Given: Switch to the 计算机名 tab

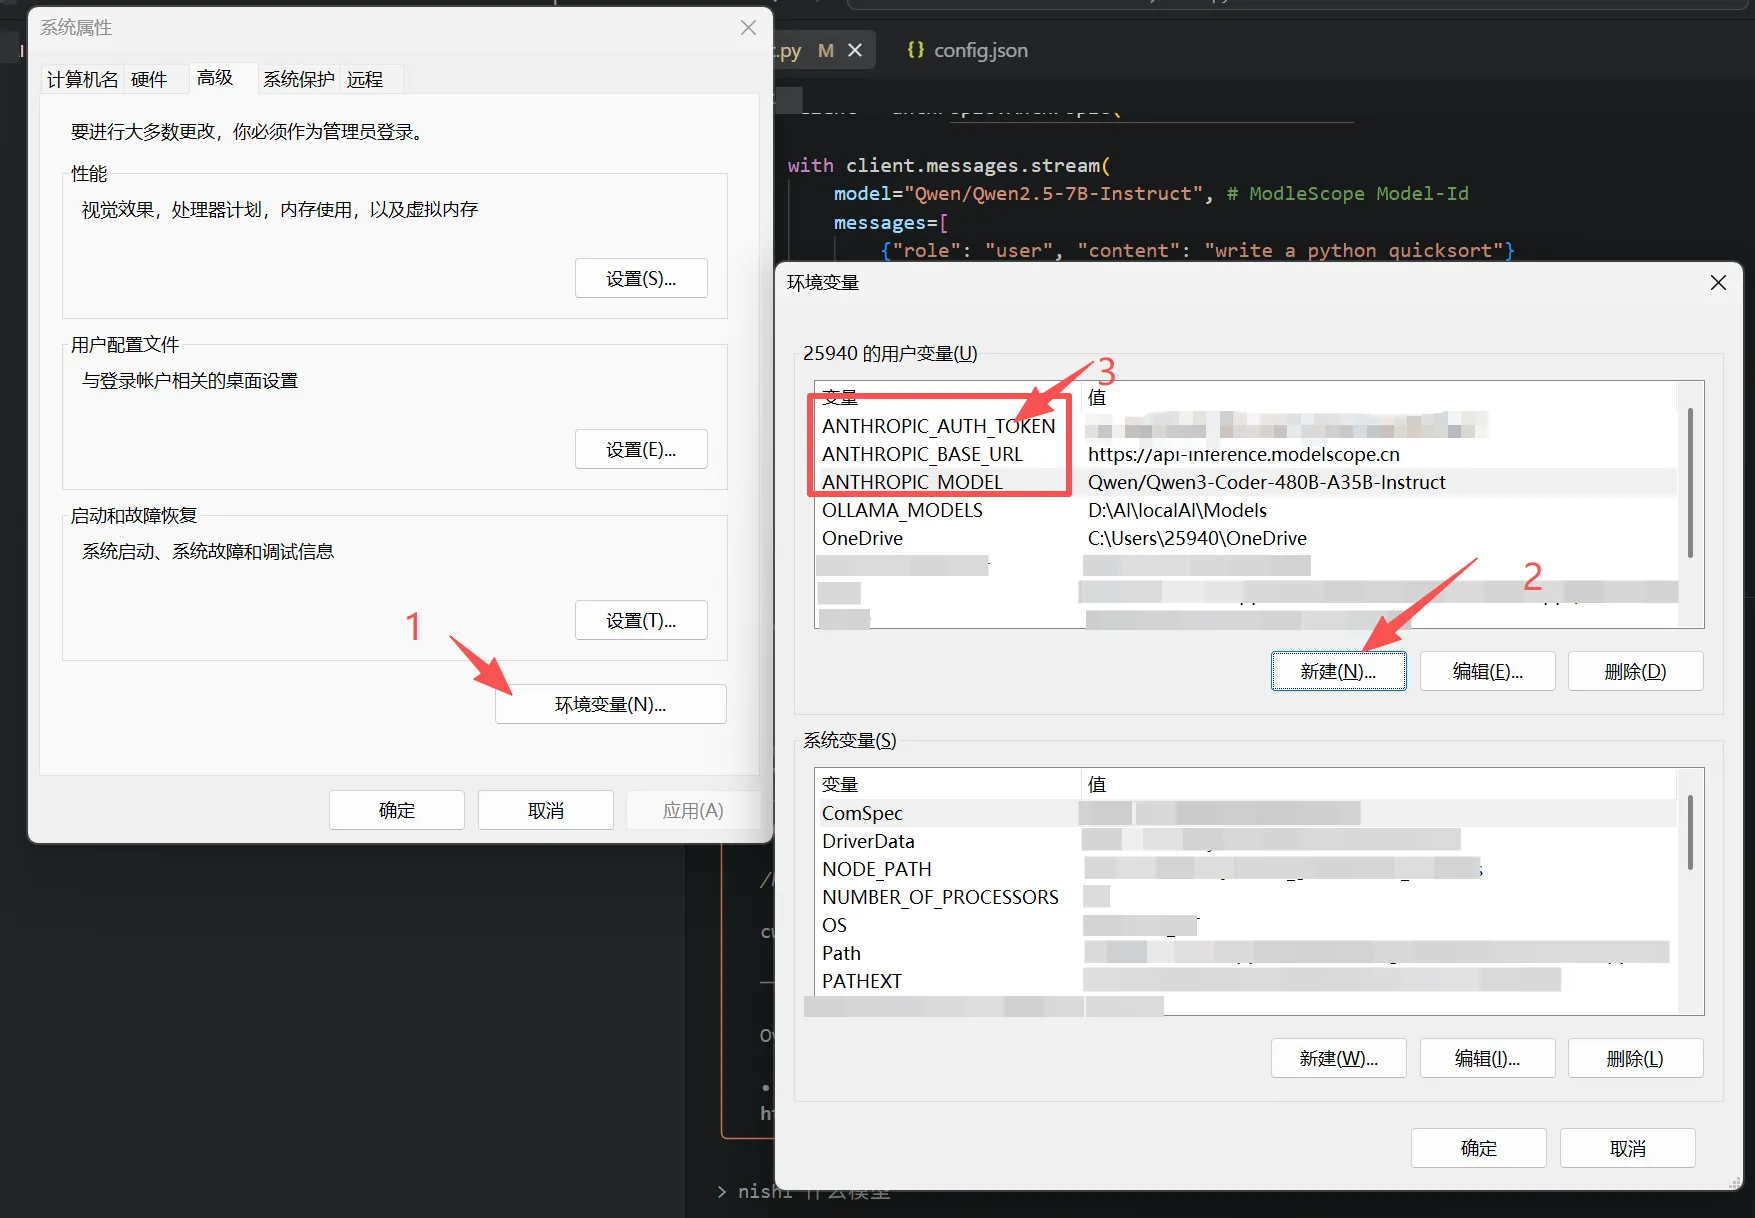Looking at the screenshot, I should (82, 79).
